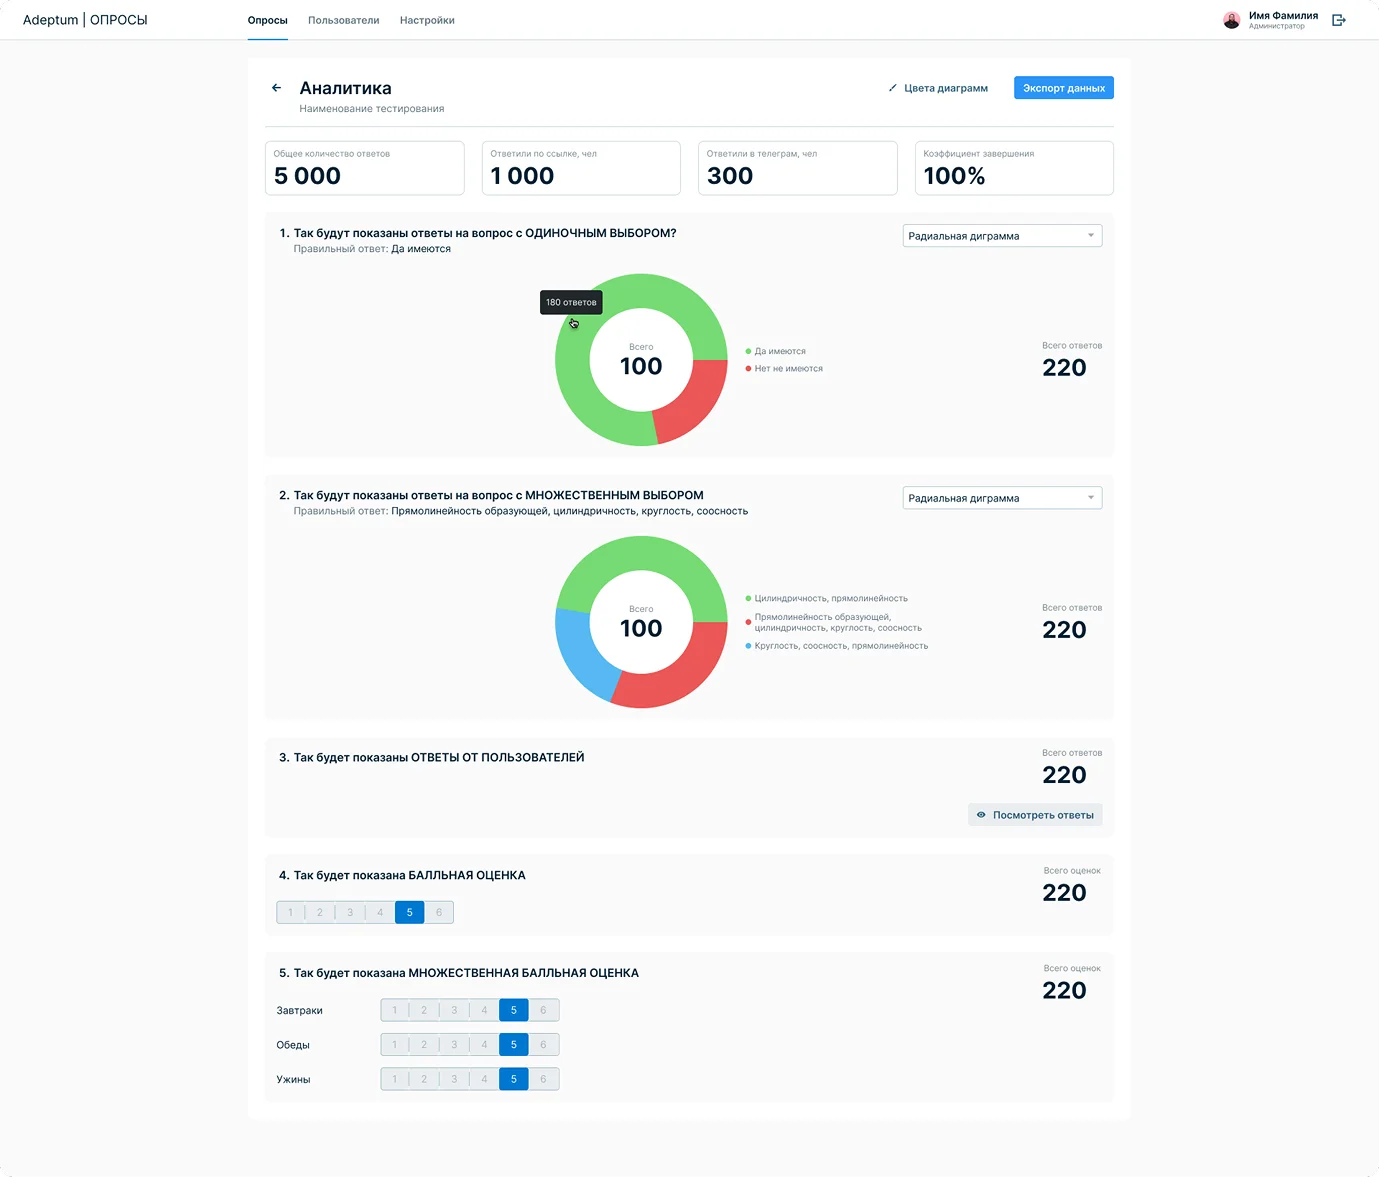
Task: Go back using the arrow beside Аналитика
Action: [x=276, y=88]
